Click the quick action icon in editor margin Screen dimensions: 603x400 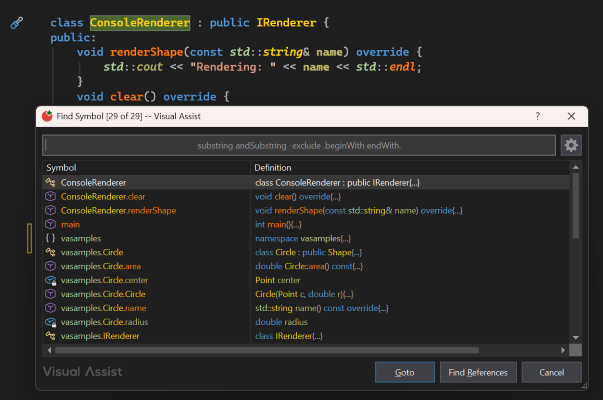pos(16,22)
